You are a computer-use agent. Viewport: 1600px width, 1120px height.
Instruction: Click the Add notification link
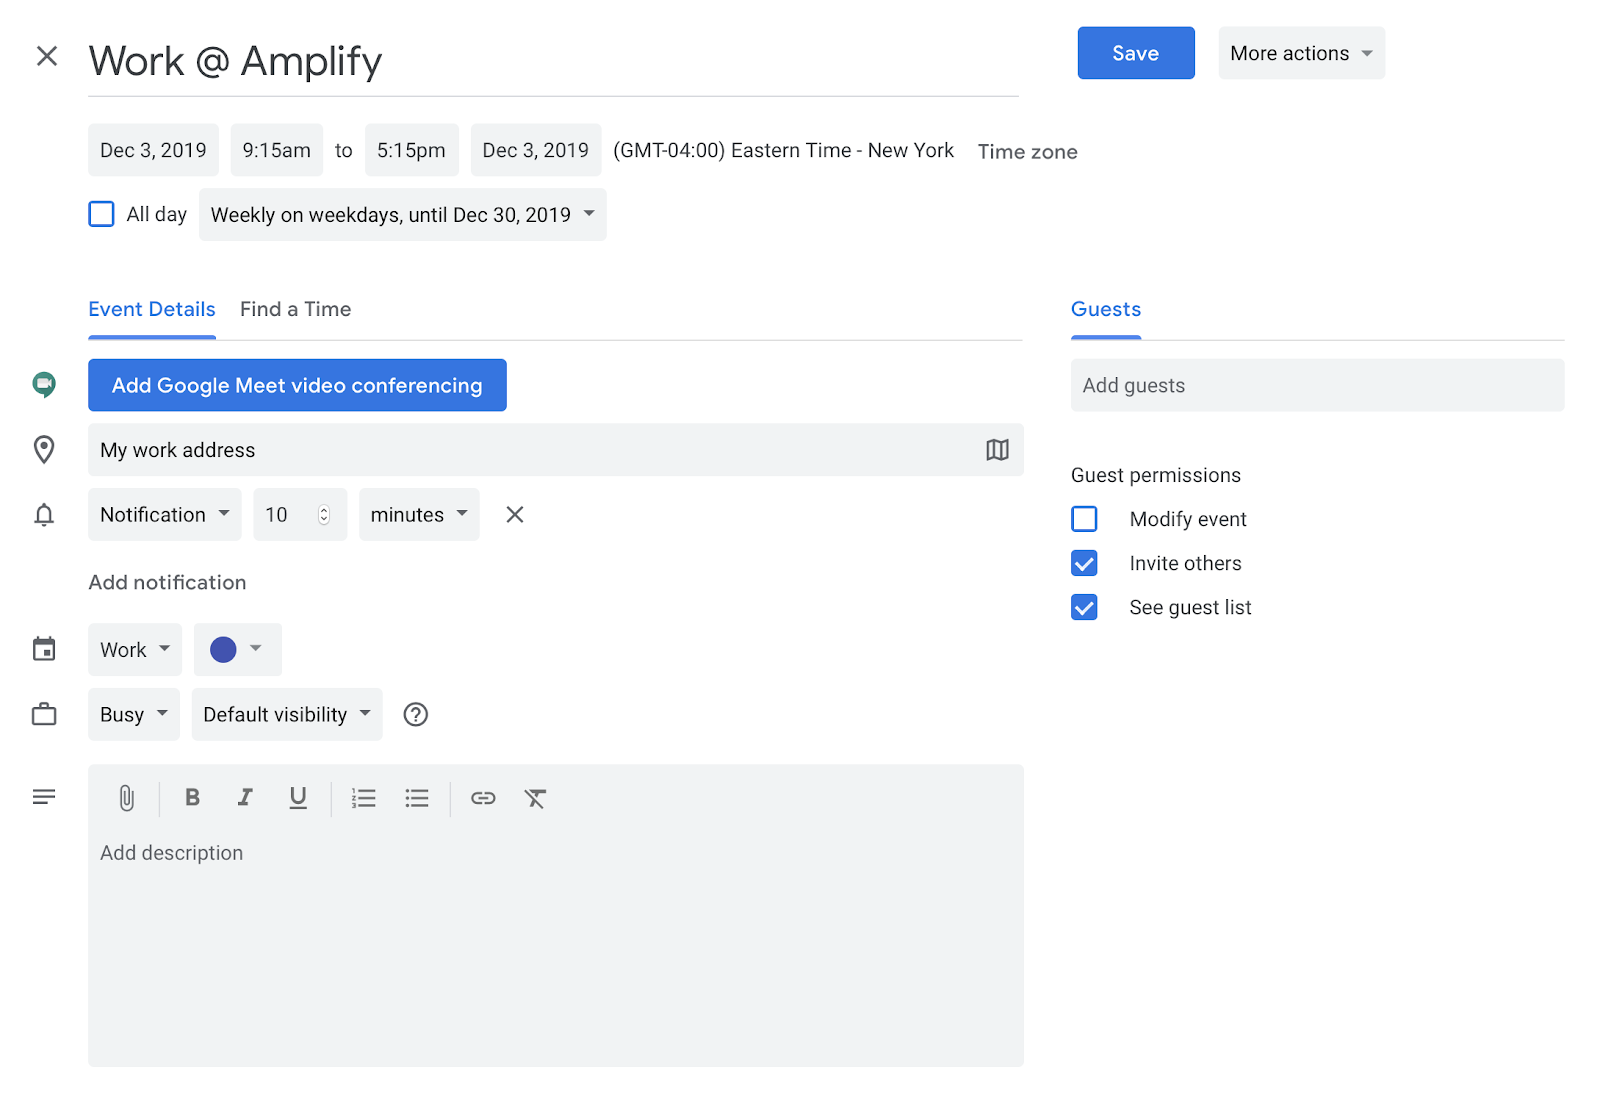(167, 583)
